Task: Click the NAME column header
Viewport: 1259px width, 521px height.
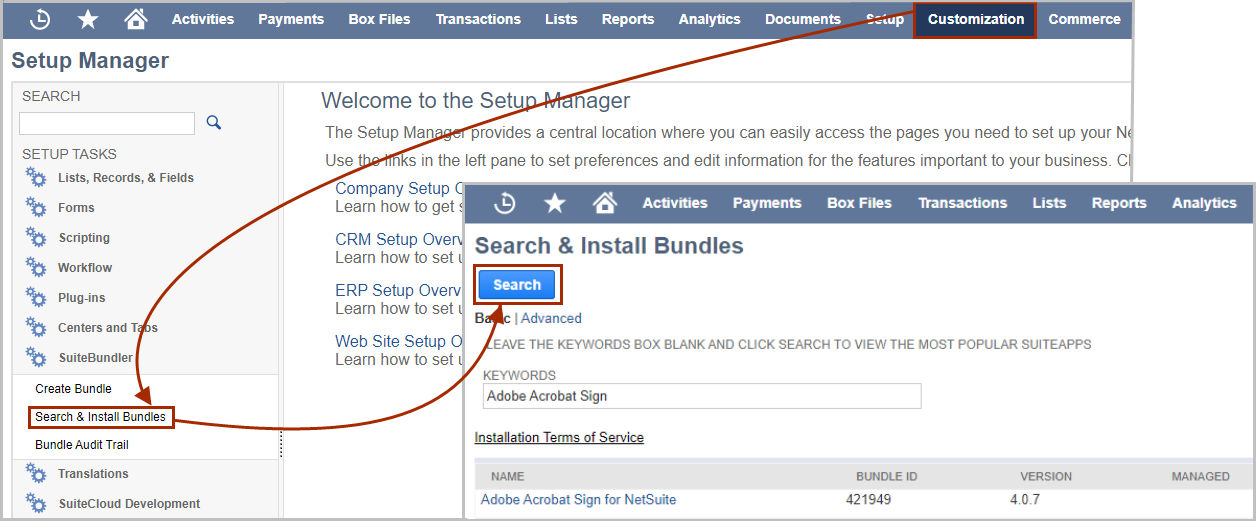Action: [507, 476]
